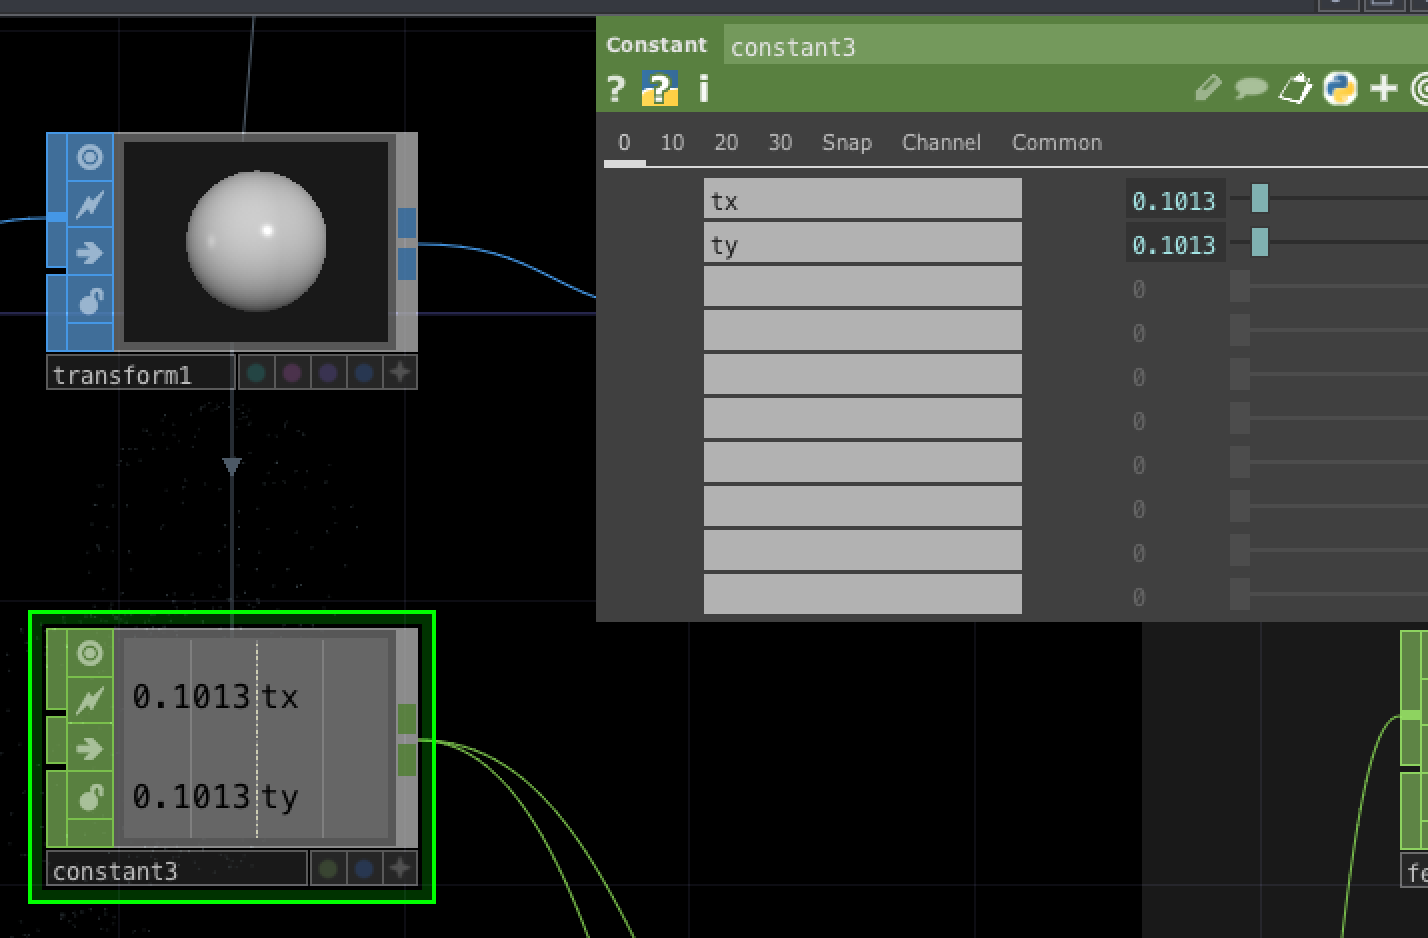Show operator info via the i icon
Viewport: 1428px width, 938px height.
pyautogui.click(x=704, y=89)
